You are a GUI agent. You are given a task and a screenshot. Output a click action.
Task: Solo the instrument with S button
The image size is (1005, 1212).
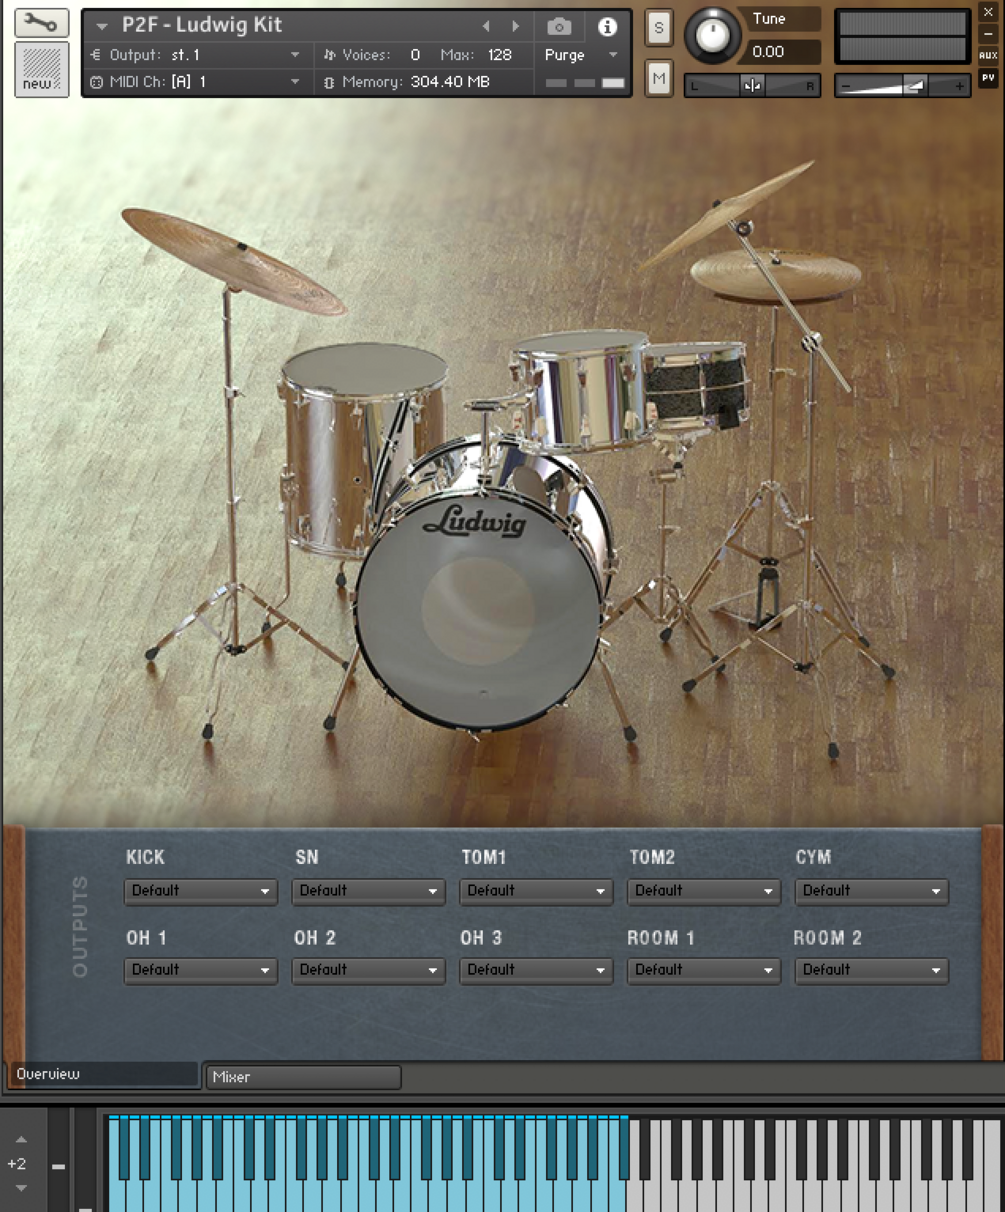(x=658, y=29)
